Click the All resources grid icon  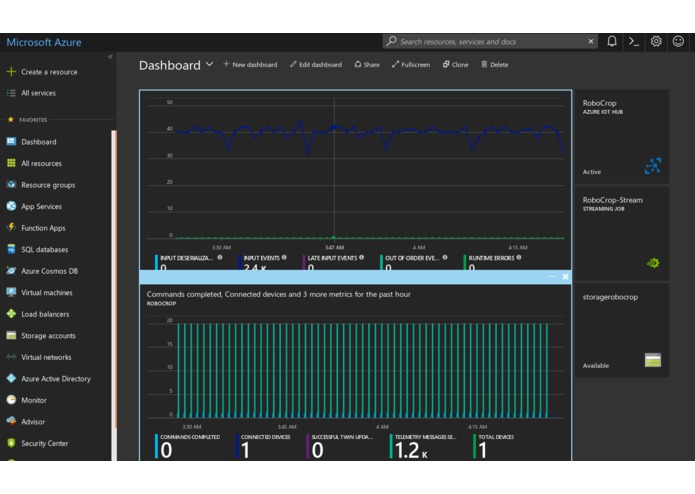click(x=11, y=163)
